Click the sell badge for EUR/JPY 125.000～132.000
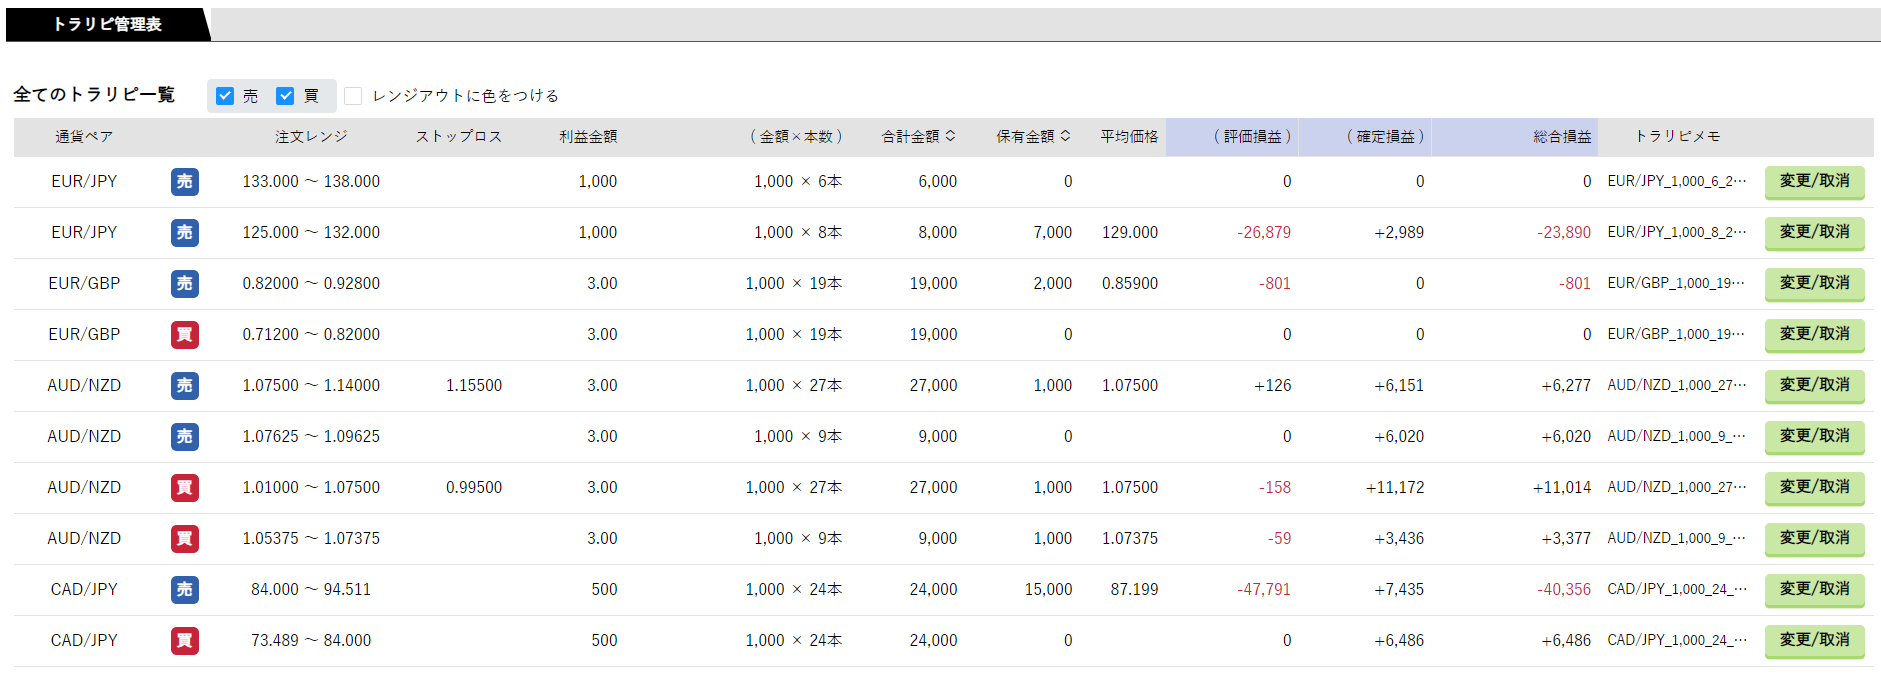Screen dimensions: 1881x679 [x=185, y=233]
